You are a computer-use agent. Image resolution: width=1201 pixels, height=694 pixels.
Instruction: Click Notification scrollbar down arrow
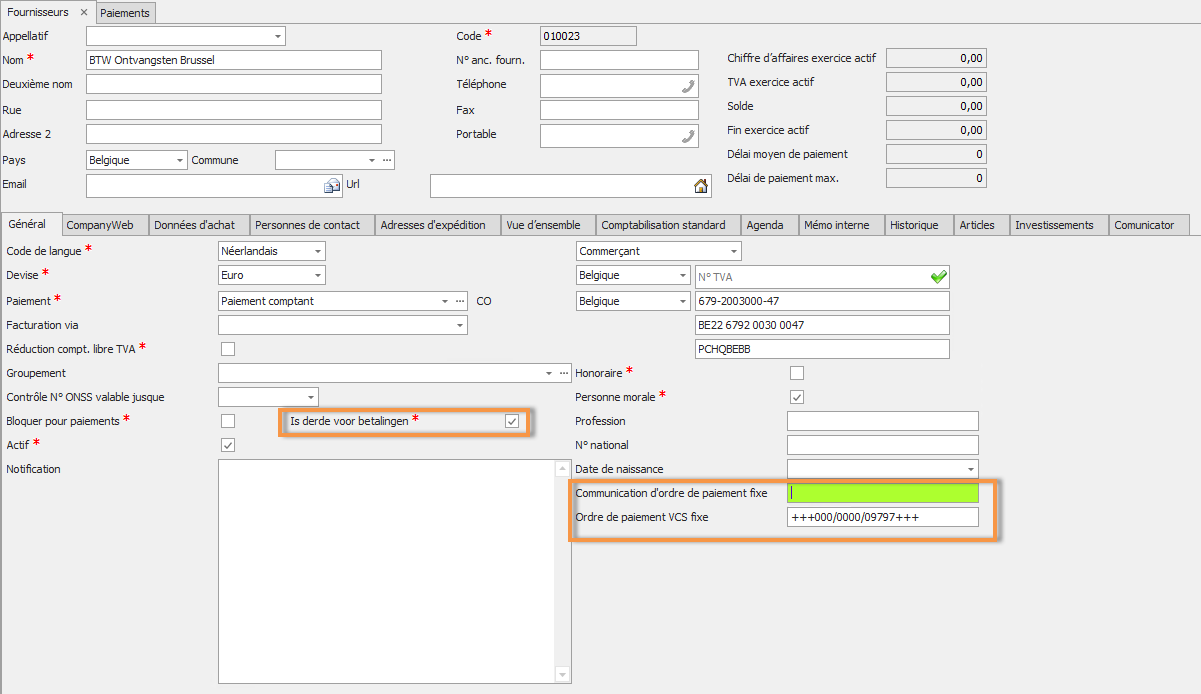[x=562, y=673]
